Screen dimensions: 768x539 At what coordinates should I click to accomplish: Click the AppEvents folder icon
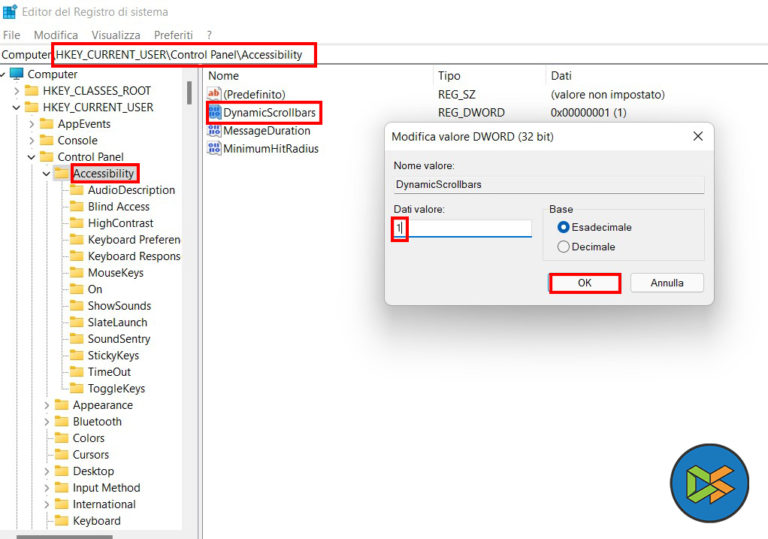[x=47, y=123]
